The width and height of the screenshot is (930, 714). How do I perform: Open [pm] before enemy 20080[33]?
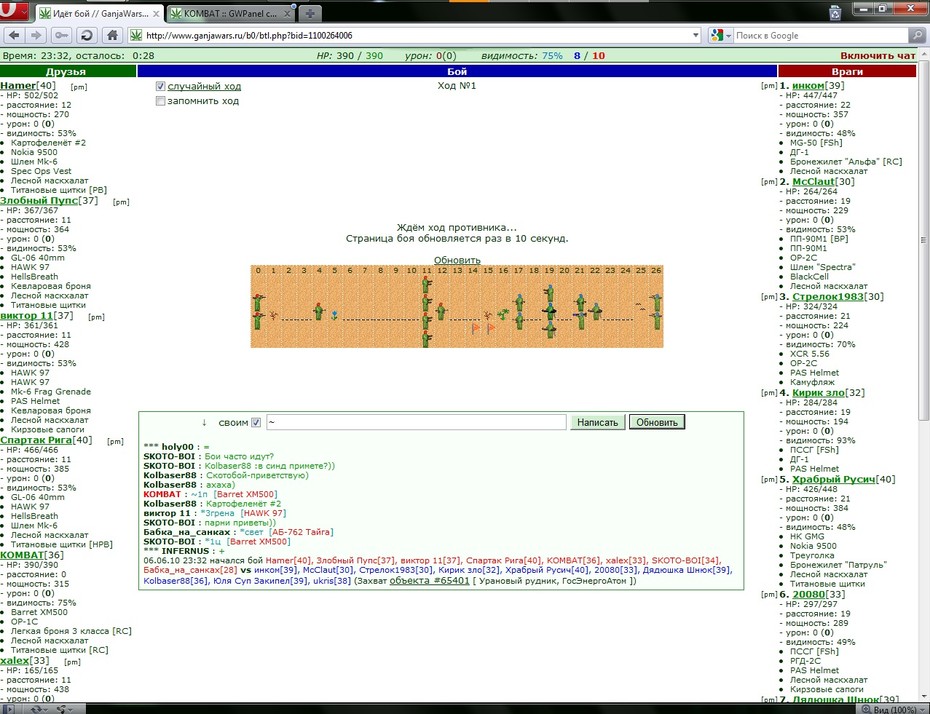click(769, 595)
